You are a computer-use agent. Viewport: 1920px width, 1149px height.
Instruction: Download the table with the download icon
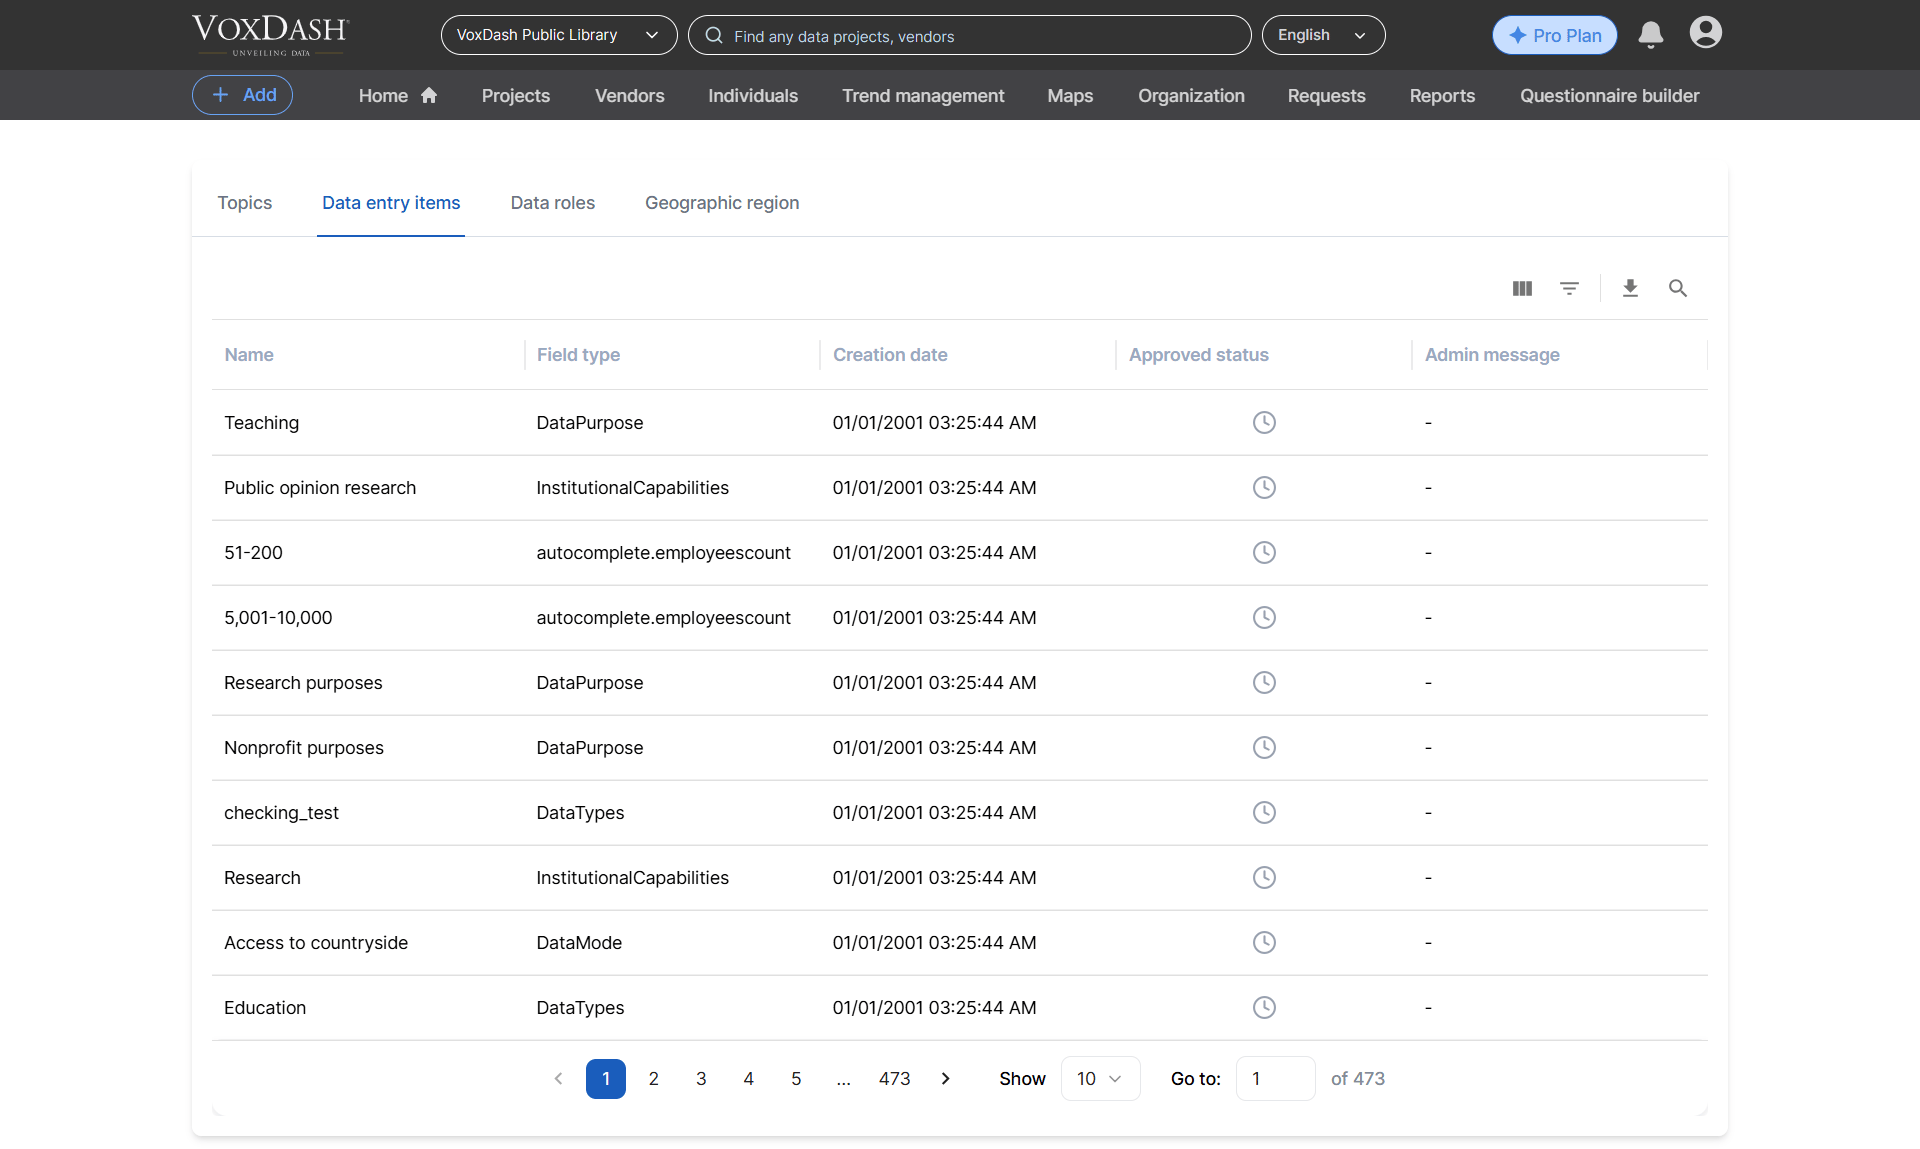click(x=1630, y=289)
